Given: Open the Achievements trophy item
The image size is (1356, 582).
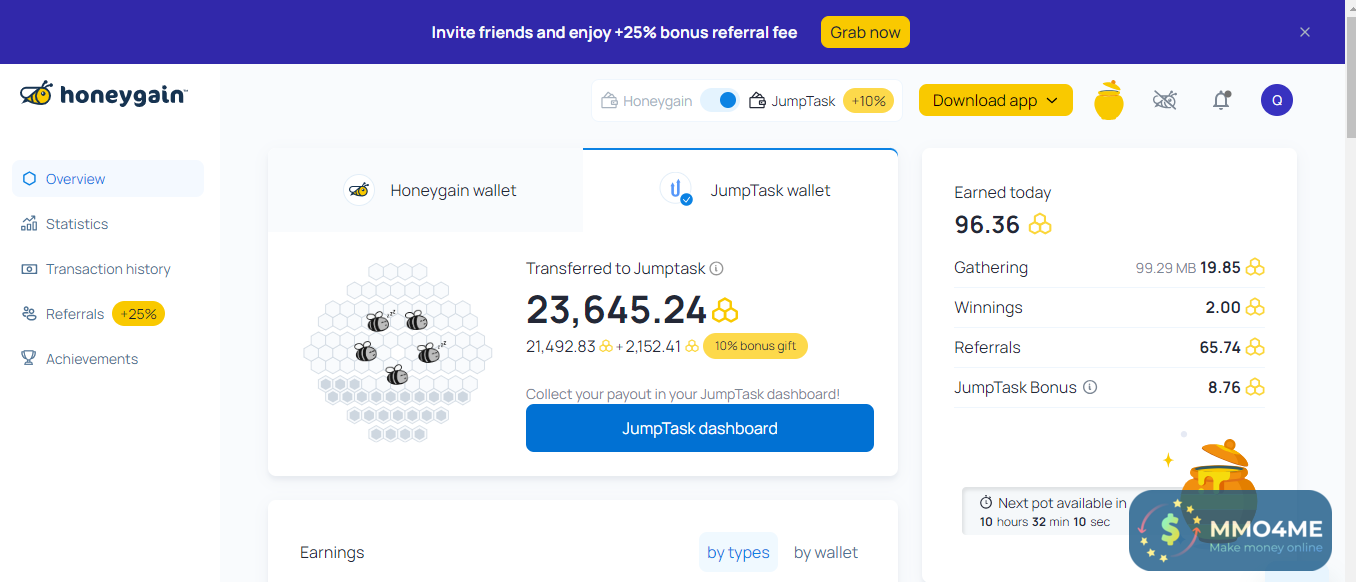Looking at the screenshot, I should click(92, 359).
